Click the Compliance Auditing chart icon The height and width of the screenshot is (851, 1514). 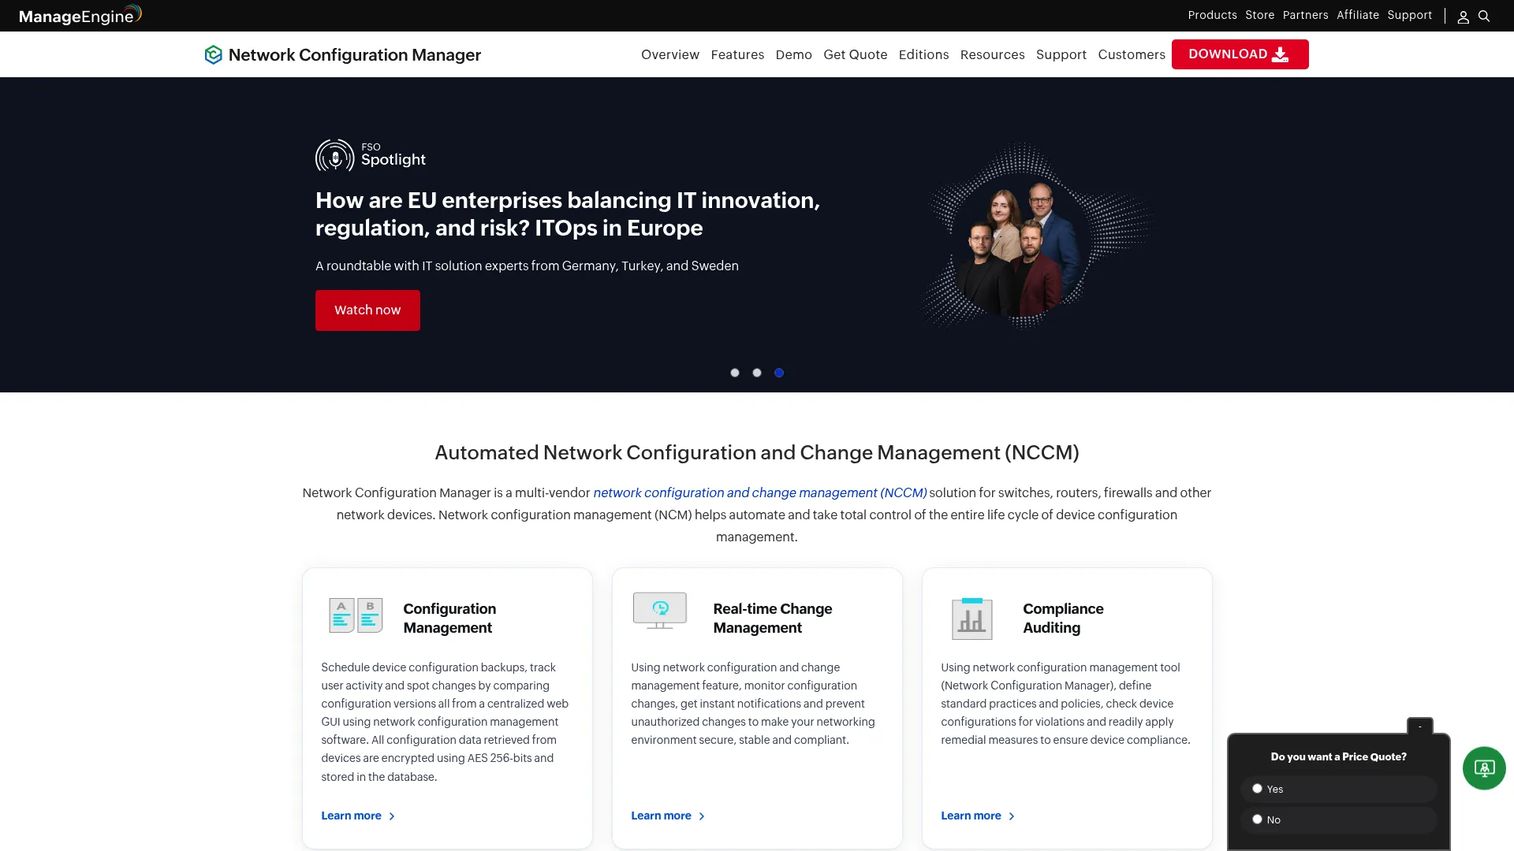point(972,618)
